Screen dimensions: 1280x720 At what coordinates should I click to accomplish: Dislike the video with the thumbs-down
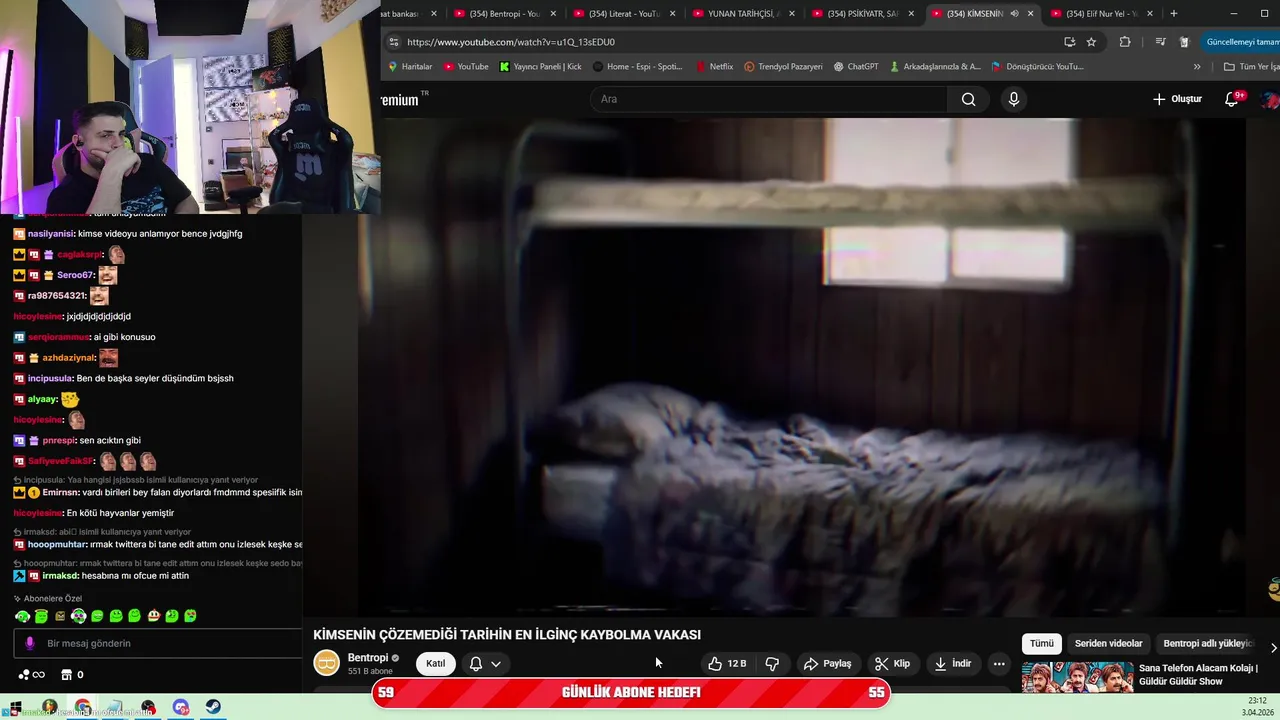tap(772, 663)
